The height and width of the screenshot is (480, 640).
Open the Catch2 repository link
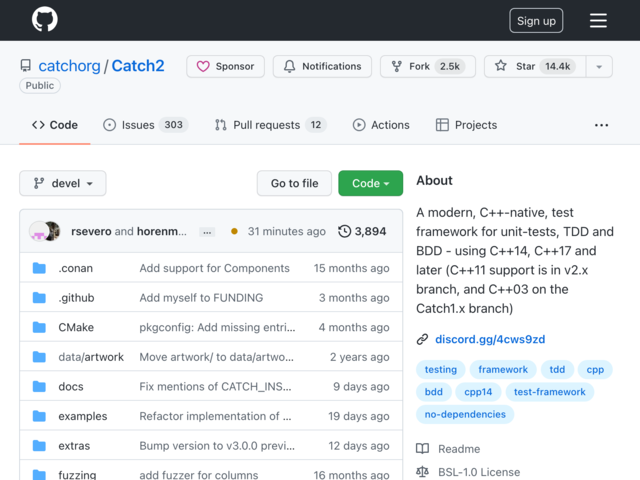[138, 66]
